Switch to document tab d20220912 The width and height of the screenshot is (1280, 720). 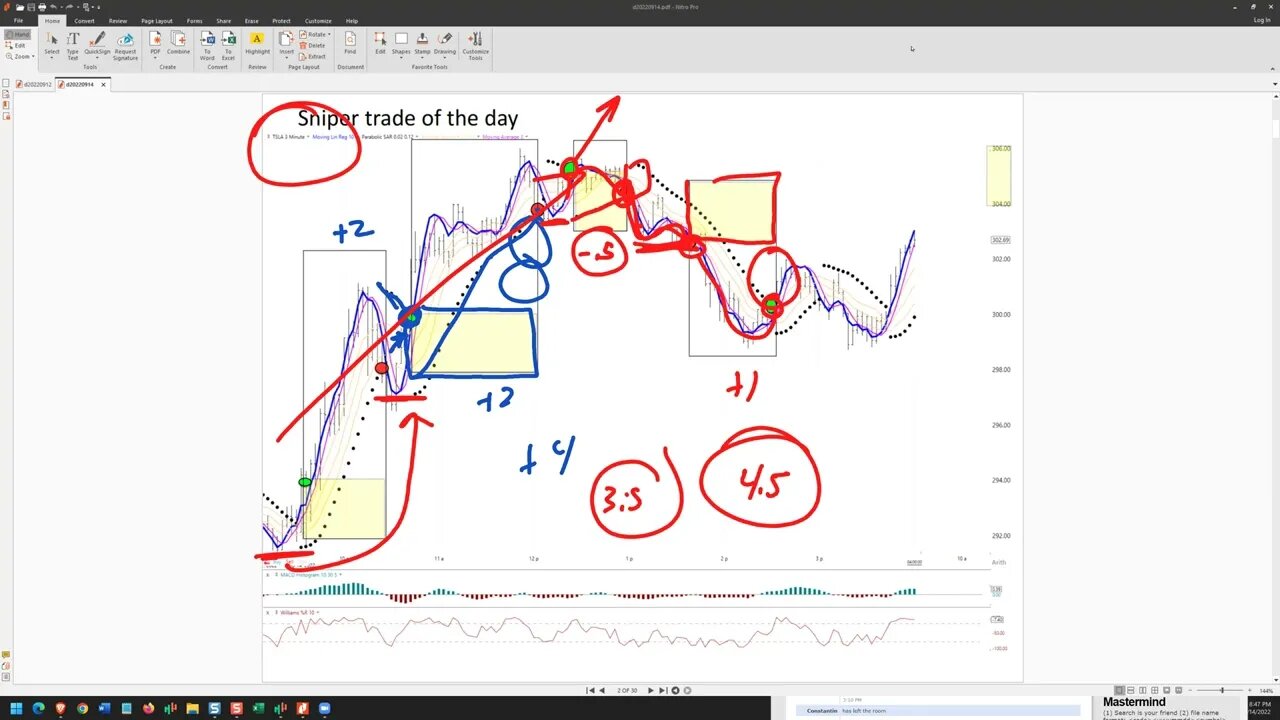coord(34,84)
